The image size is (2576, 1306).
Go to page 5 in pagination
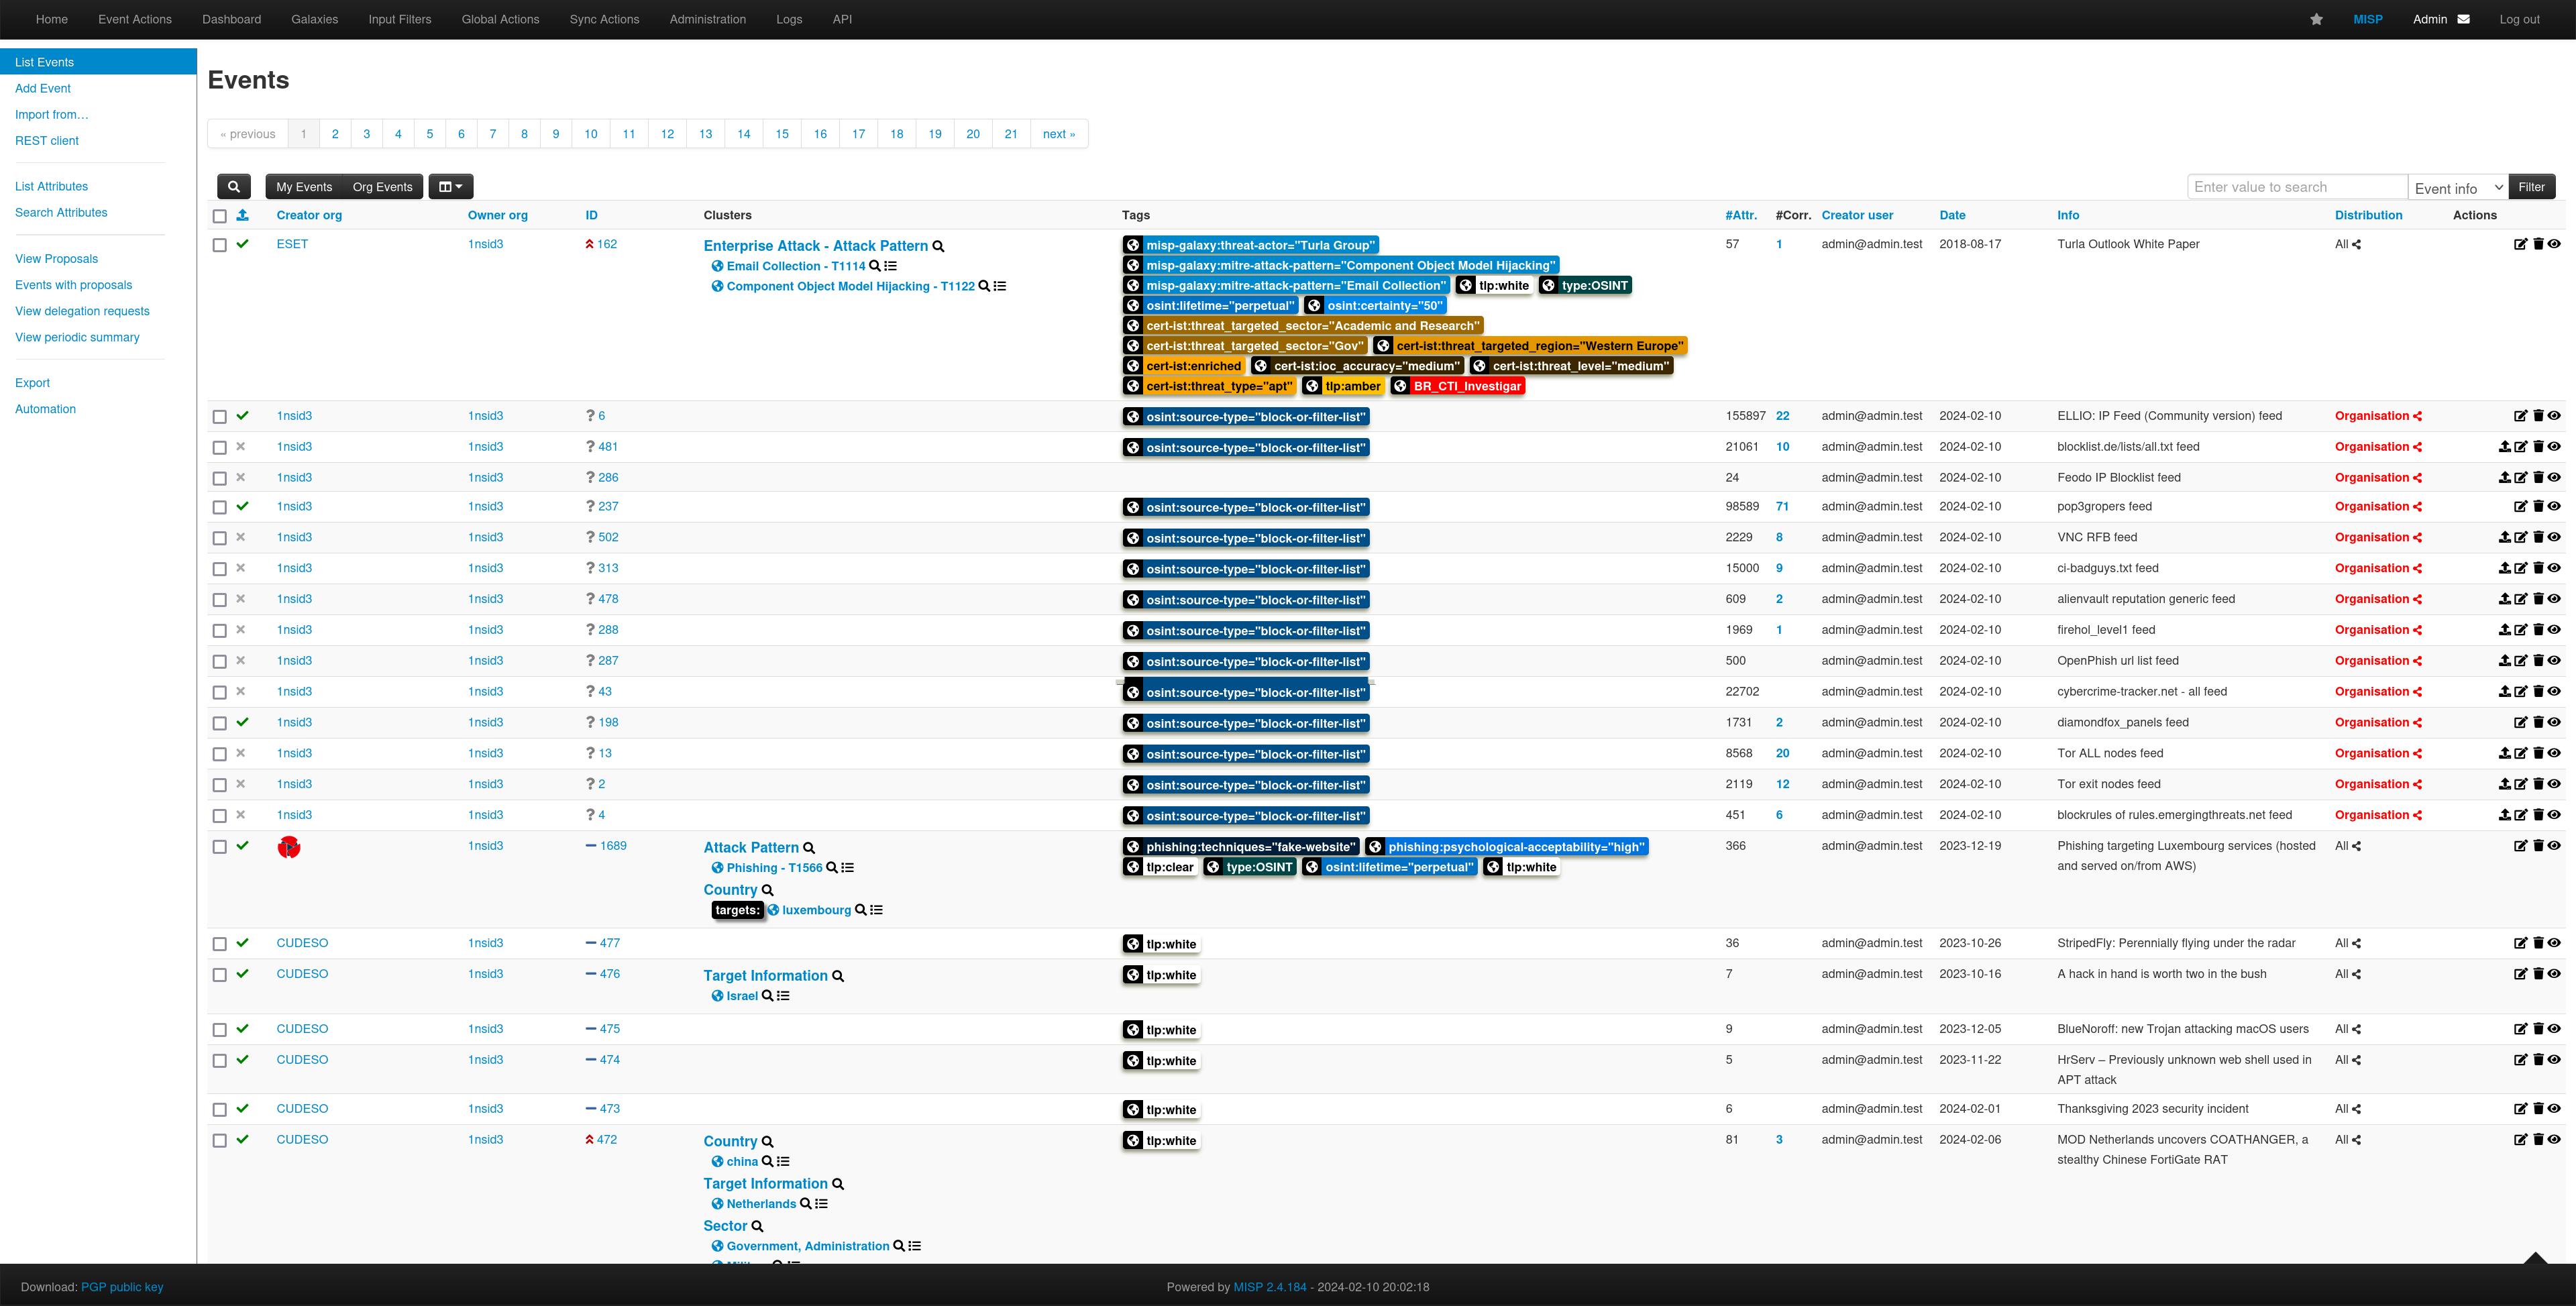430,134
